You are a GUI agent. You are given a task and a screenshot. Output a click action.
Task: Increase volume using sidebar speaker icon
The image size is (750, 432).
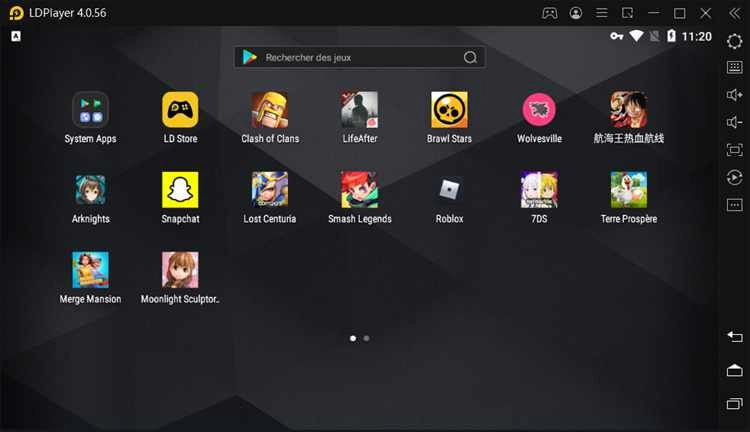[735, 95]
